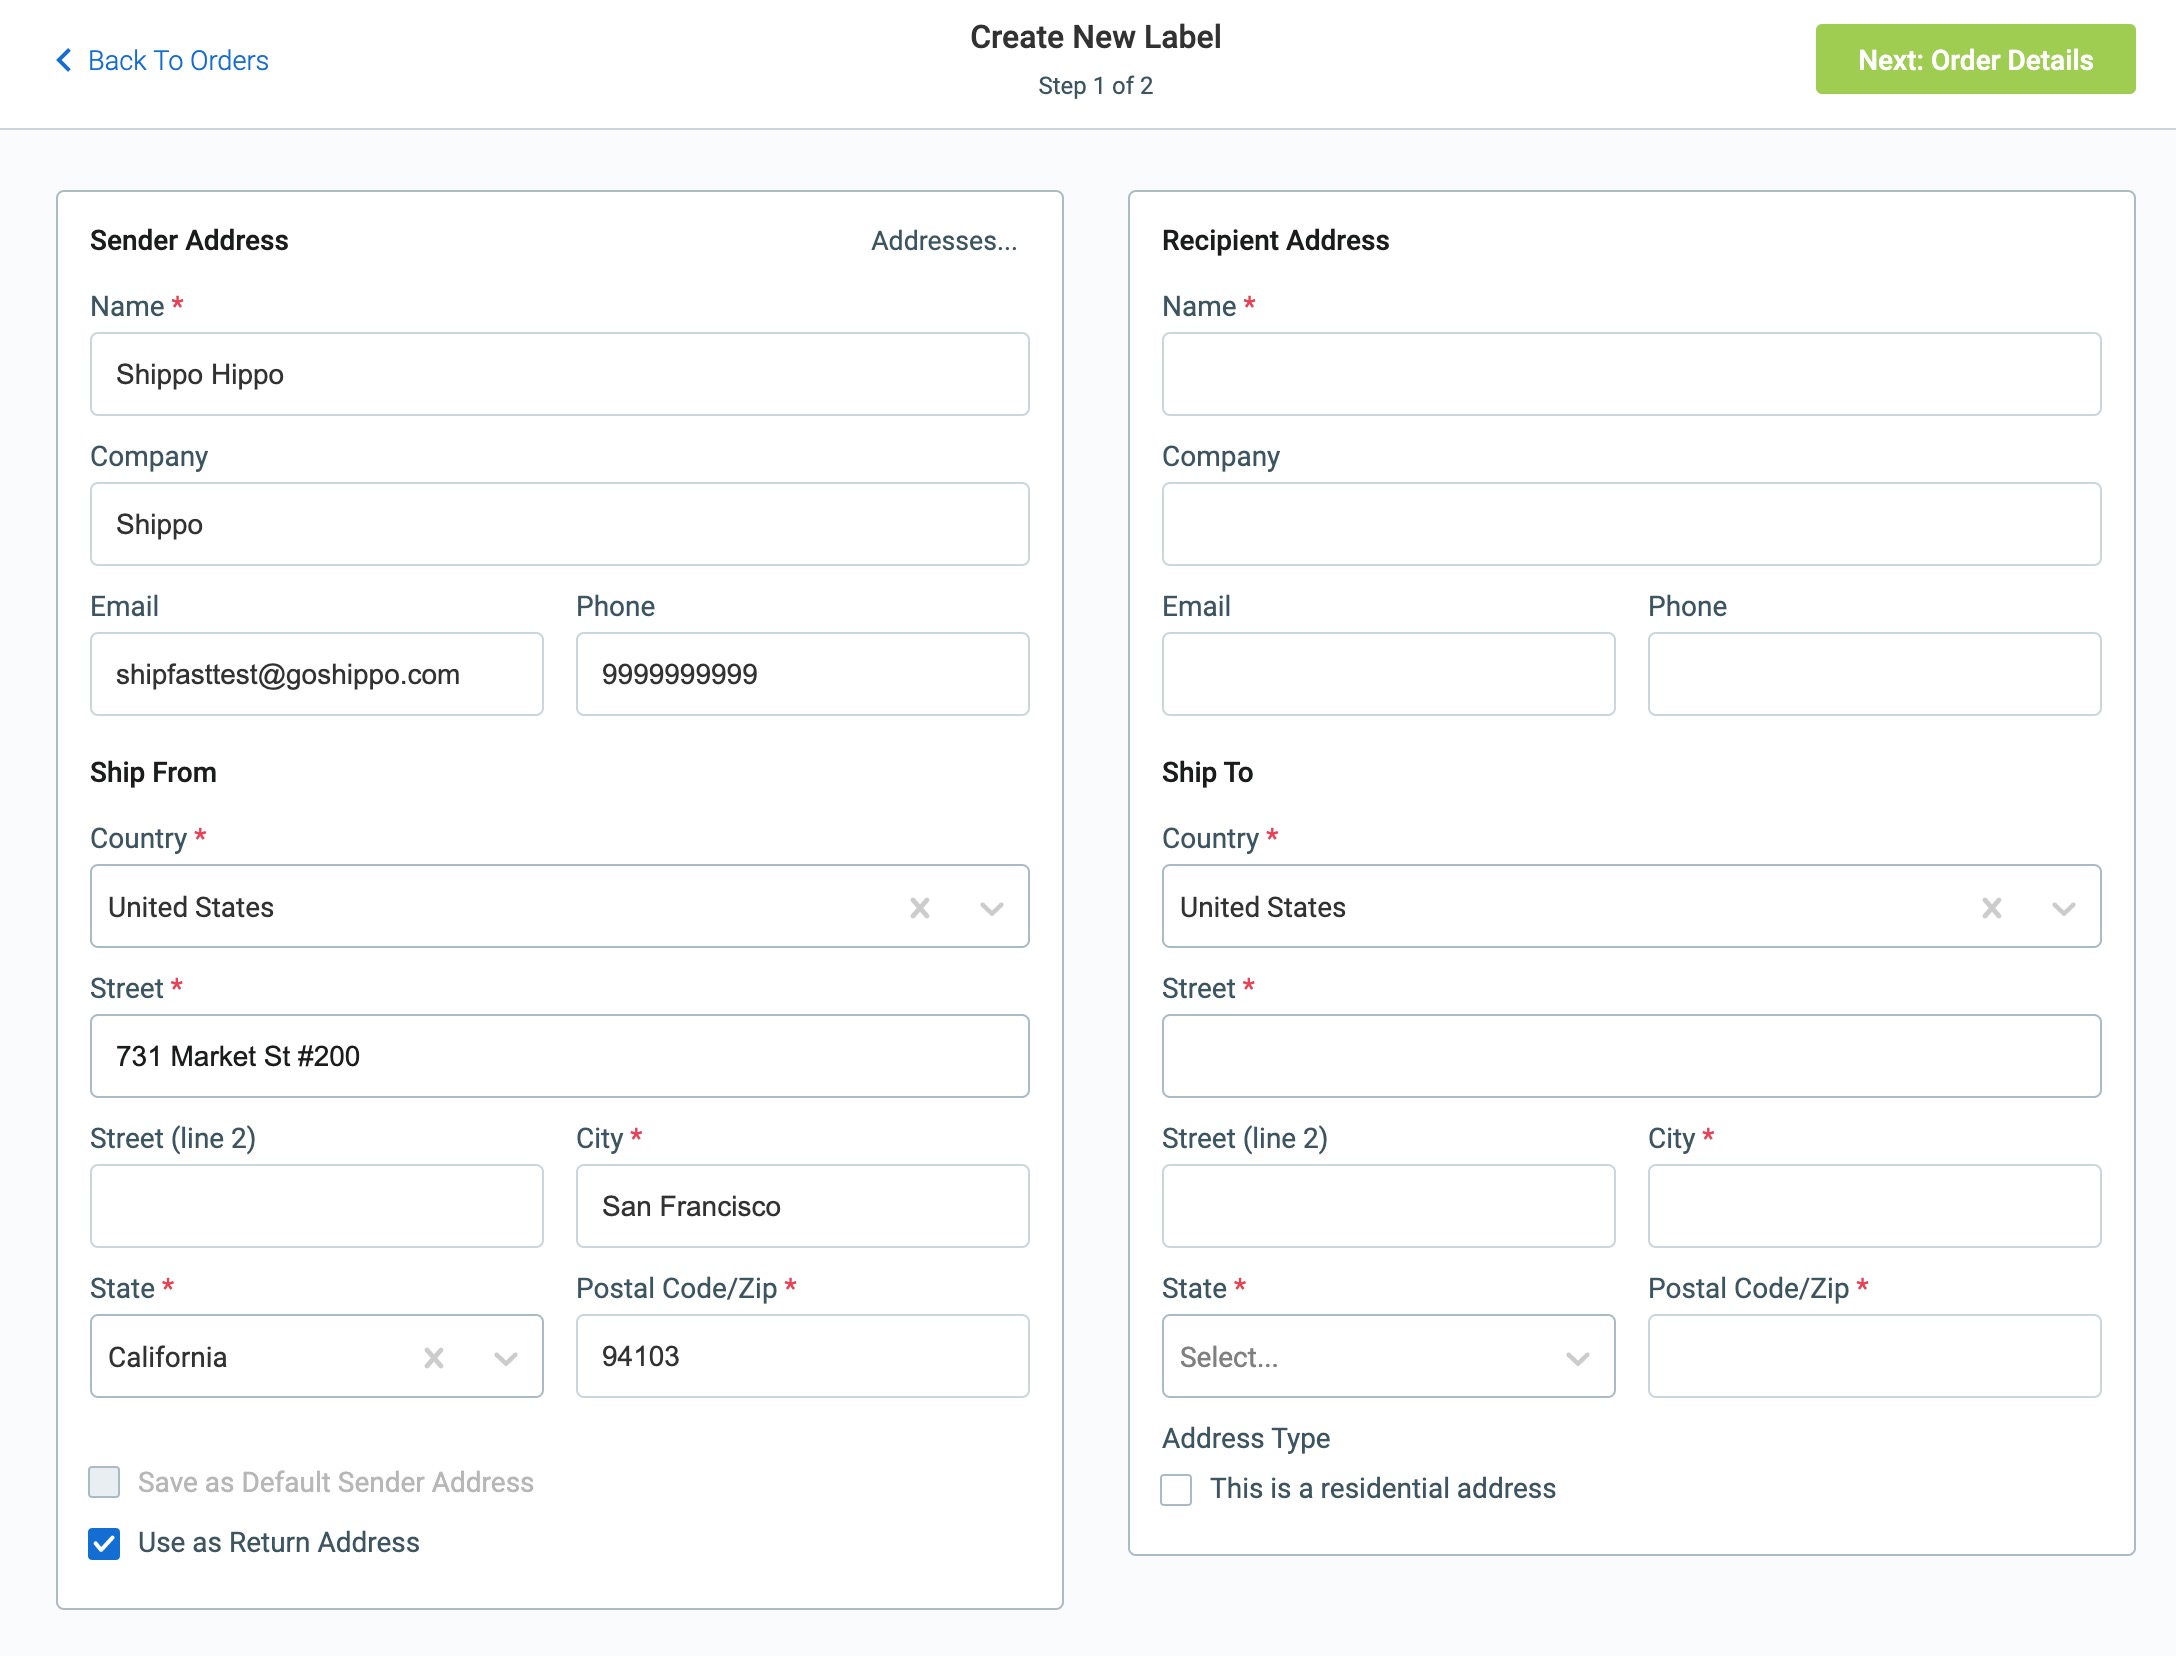The width and height of the screenshot is (2176, 1656).
Task: Edit sender Postal Code 94103 field
Action: [x=802, y=1356]
